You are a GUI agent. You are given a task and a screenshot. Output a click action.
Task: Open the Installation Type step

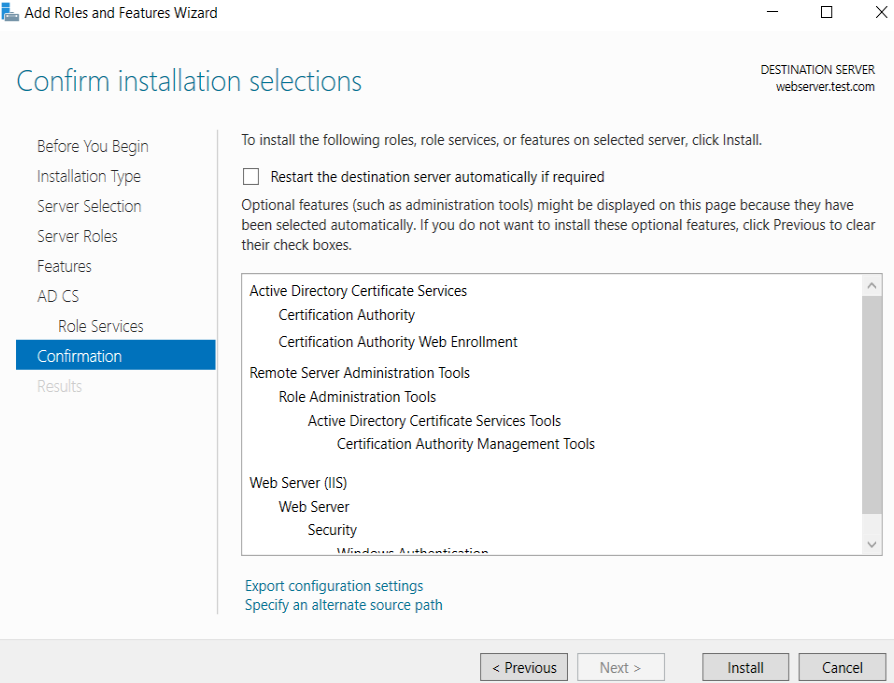pos(88,177)
